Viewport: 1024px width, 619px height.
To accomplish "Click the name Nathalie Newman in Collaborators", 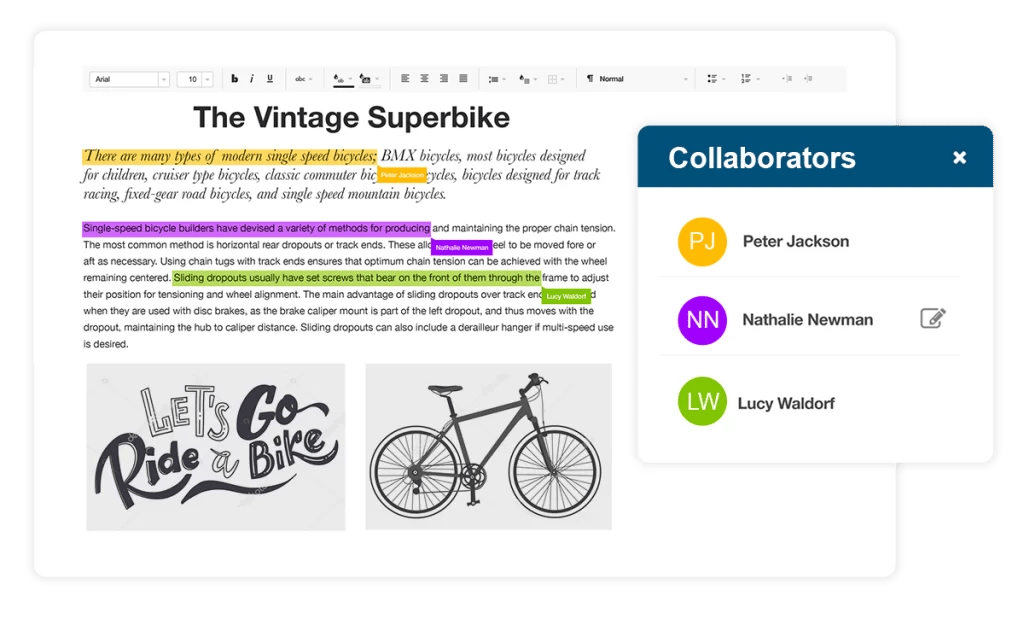I will (807, 320).
